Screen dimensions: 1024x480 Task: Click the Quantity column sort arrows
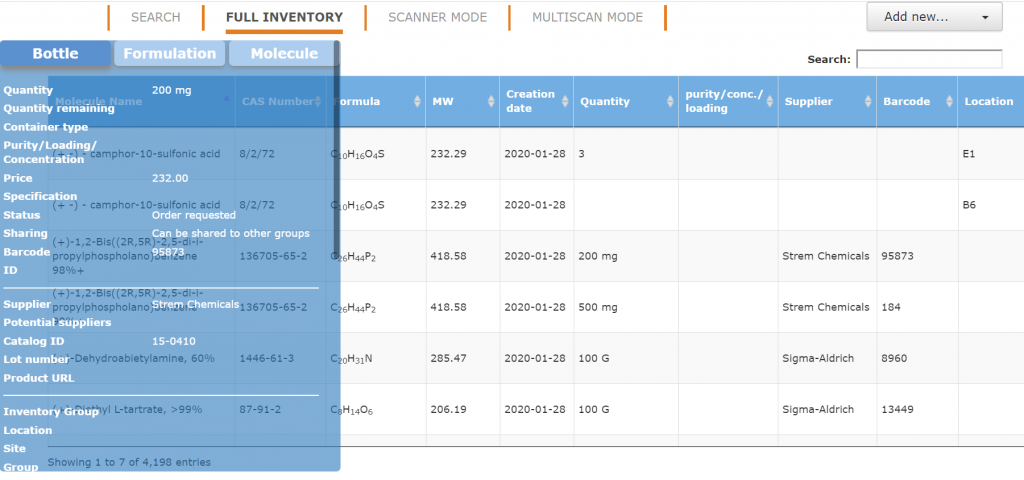(668, 102)
